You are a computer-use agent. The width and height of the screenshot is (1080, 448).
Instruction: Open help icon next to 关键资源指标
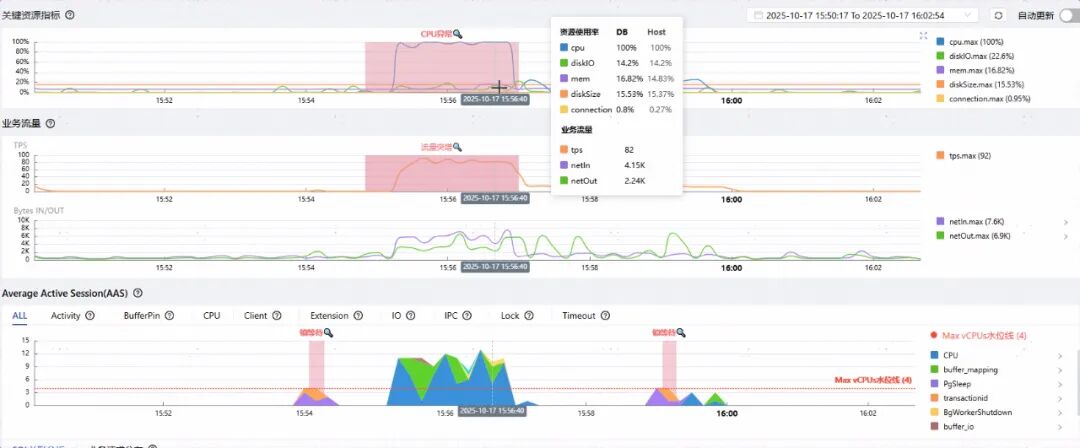70,14
